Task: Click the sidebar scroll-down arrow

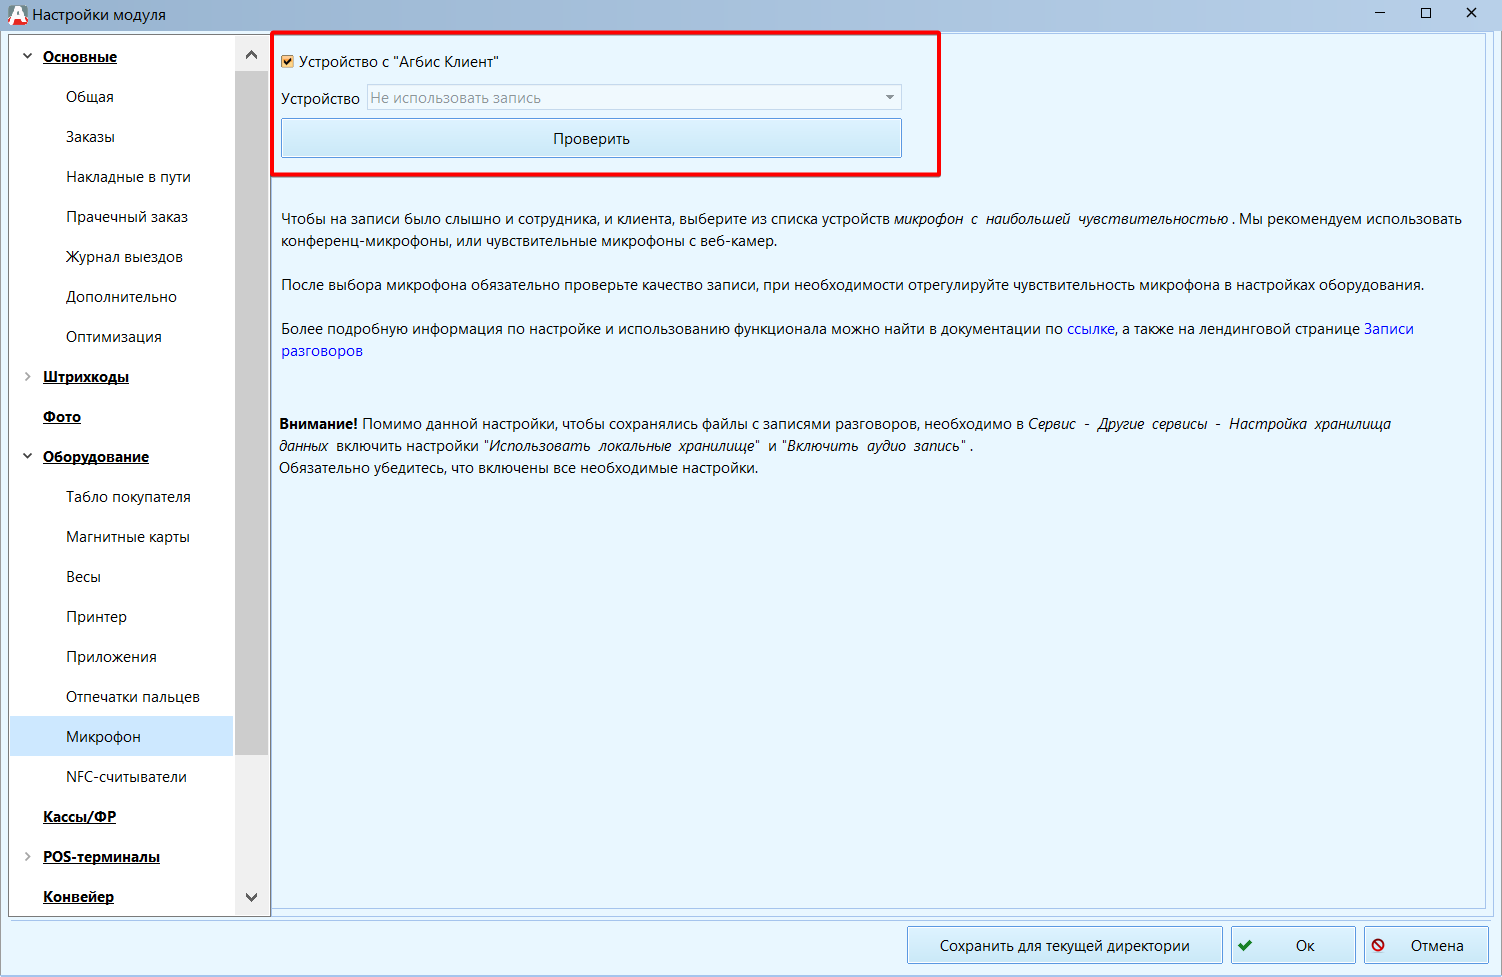Action: tap(251, 897)
